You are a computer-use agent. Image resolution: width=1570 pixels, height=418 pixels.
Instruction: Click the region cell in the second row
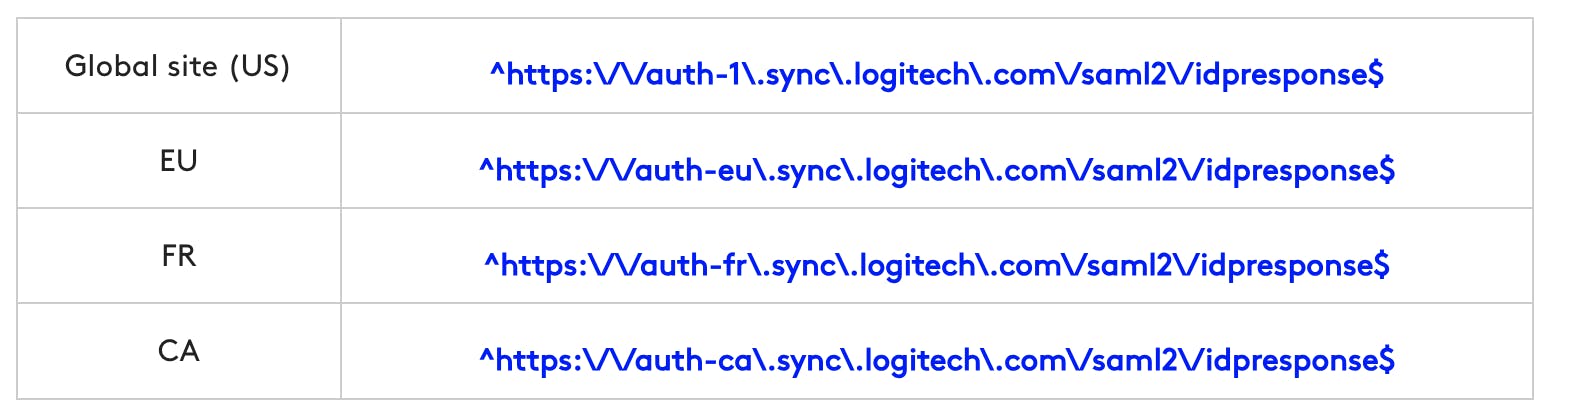pos(178,161)
